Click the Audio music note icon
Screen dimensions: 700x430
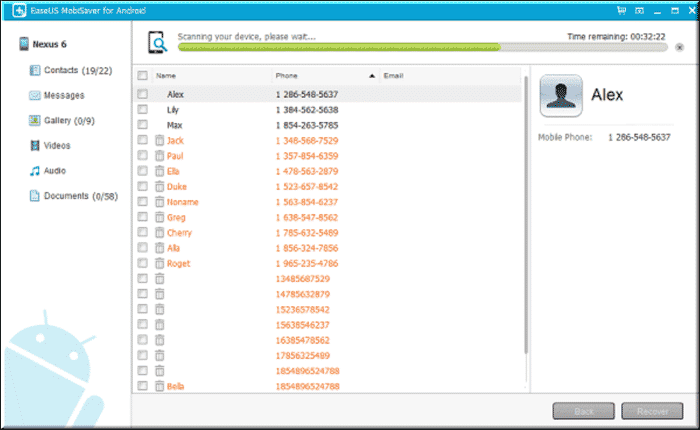[x=34, y=171]
